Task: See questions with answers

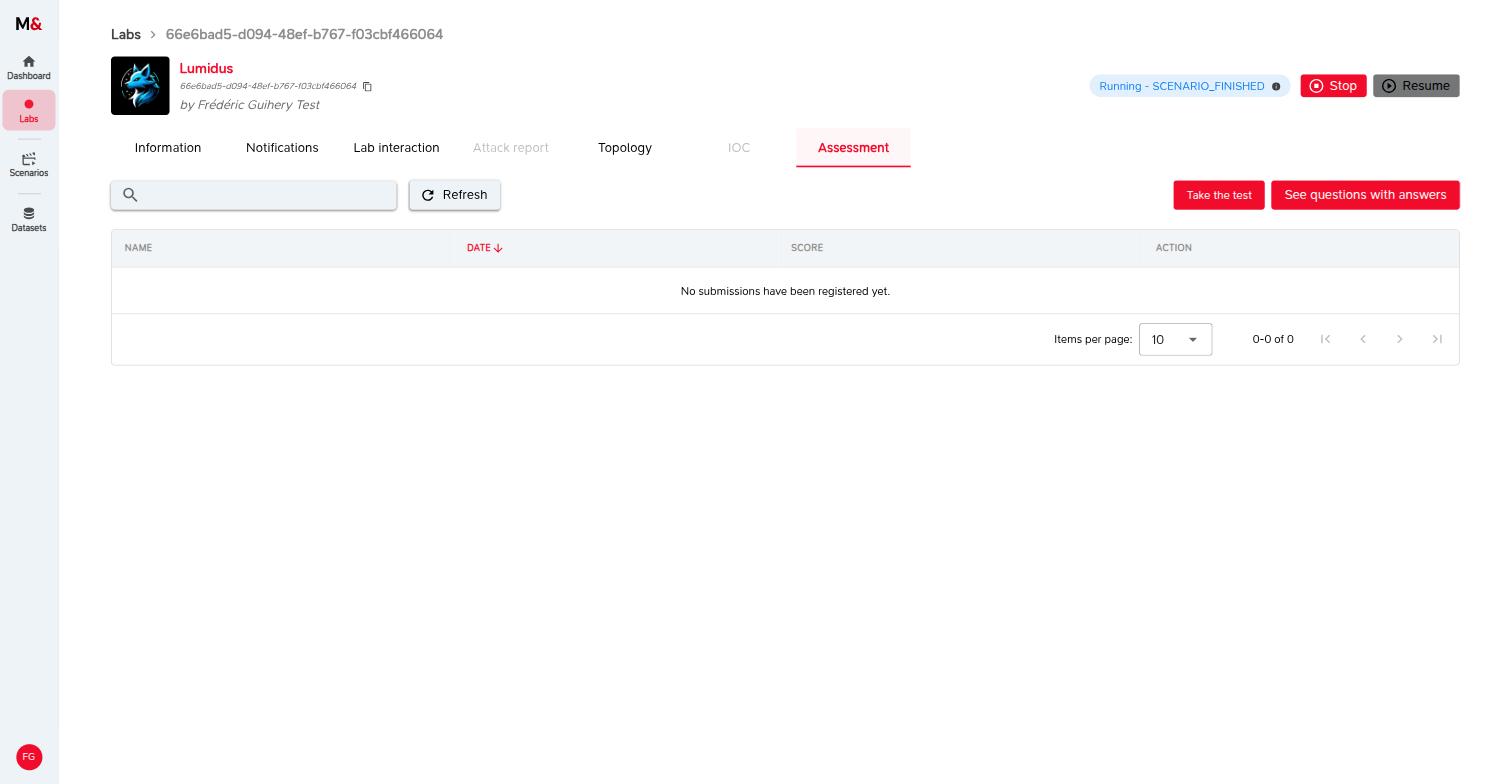Action: pos(1365,195)
